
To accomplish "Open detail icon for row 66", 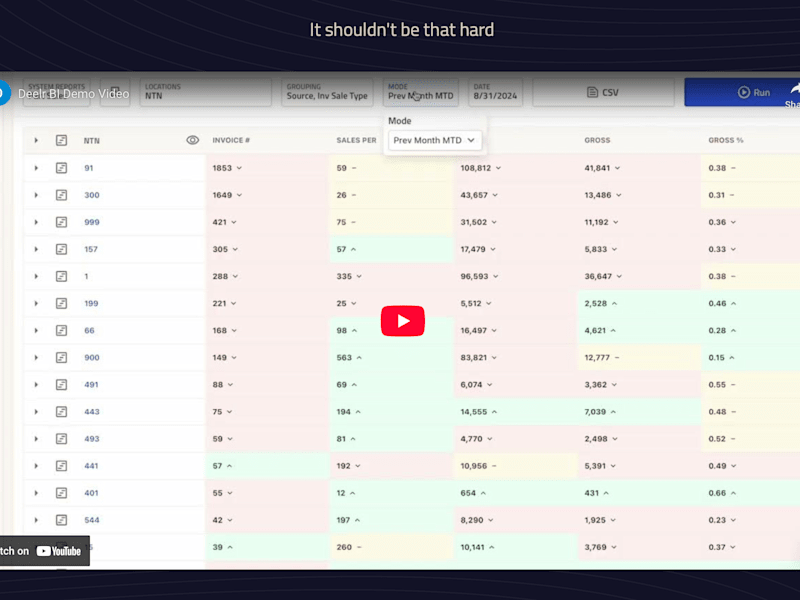I will [61, 330].
